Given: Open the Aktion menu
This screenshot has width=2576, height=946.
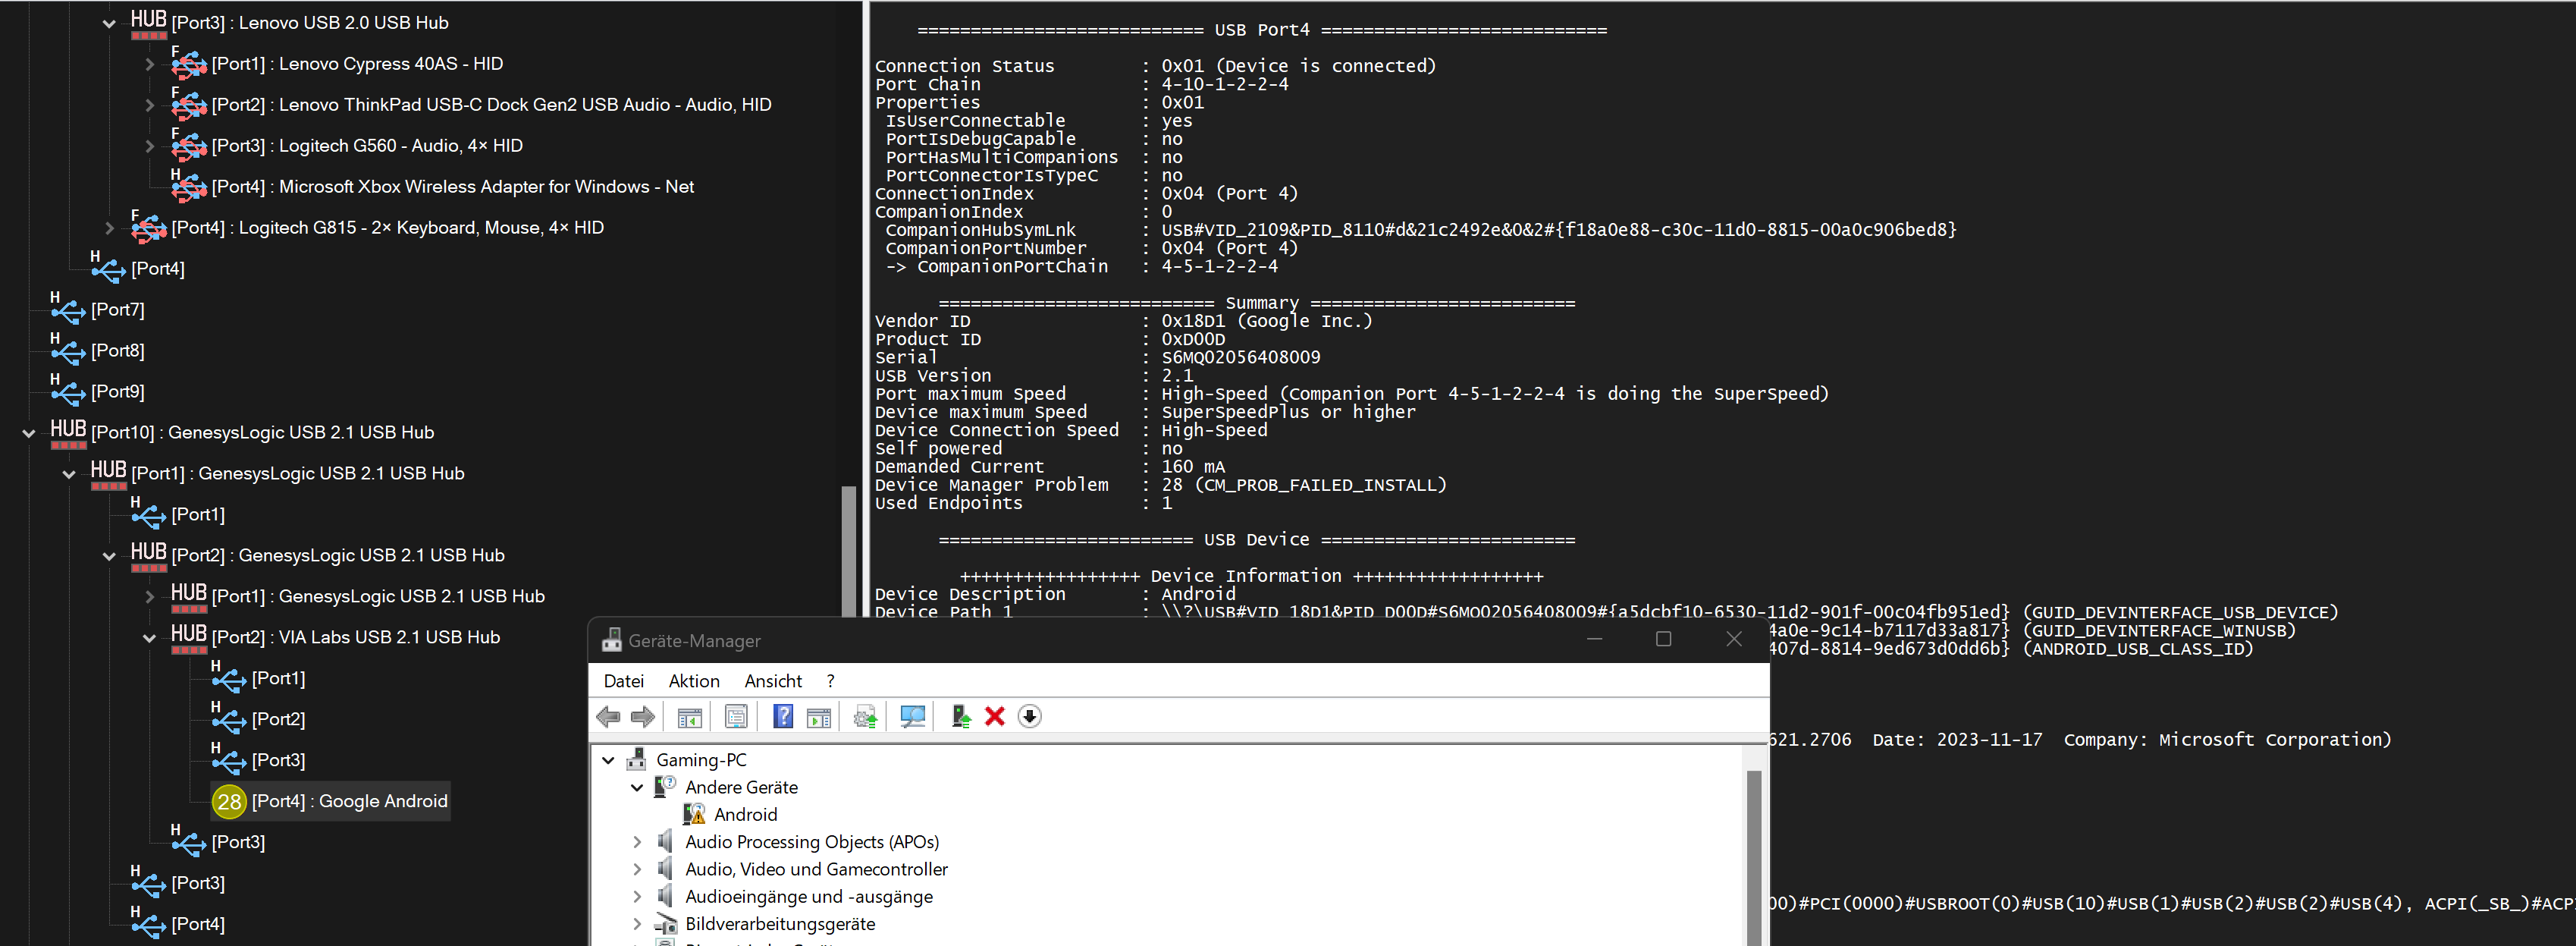Looking at the screenshot, I should coord(693,681).
